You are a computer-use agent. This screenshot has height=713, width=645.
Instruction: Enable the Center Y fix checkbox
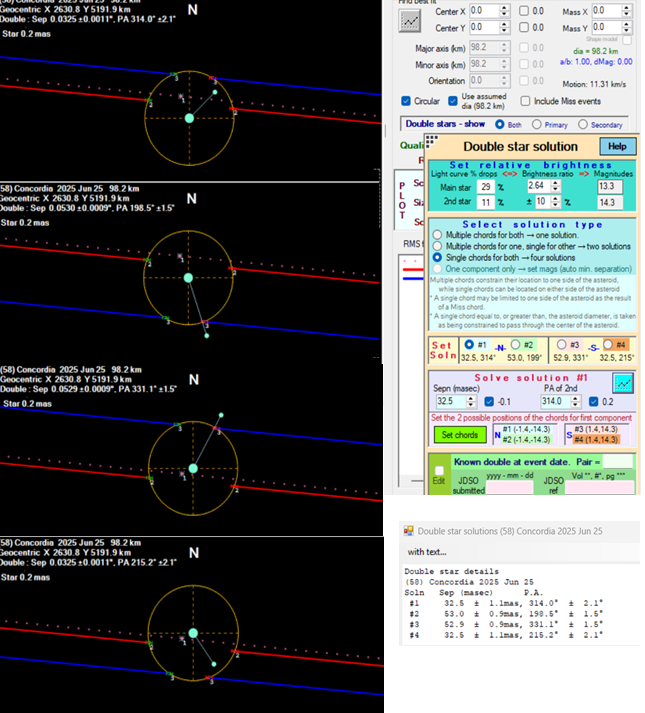point(524,27)
